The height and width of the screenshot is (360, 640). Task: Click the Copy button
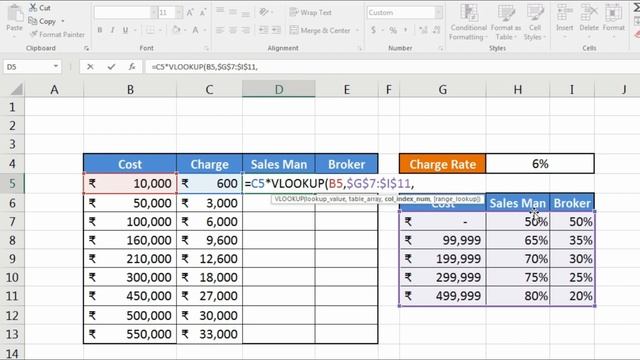coord(42,21)
